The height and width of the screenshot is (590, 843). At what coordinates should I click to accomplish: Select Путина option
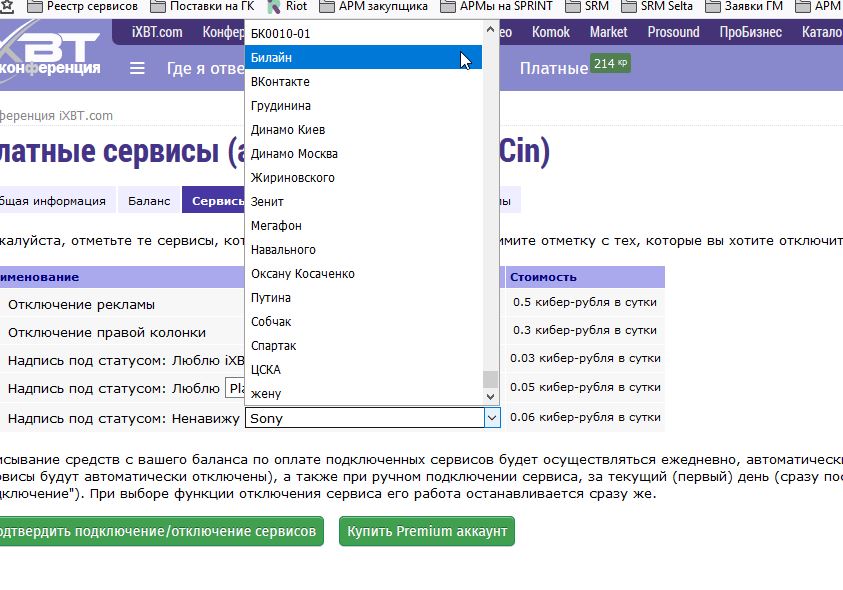pyautogui.click(x=363, y=297)
